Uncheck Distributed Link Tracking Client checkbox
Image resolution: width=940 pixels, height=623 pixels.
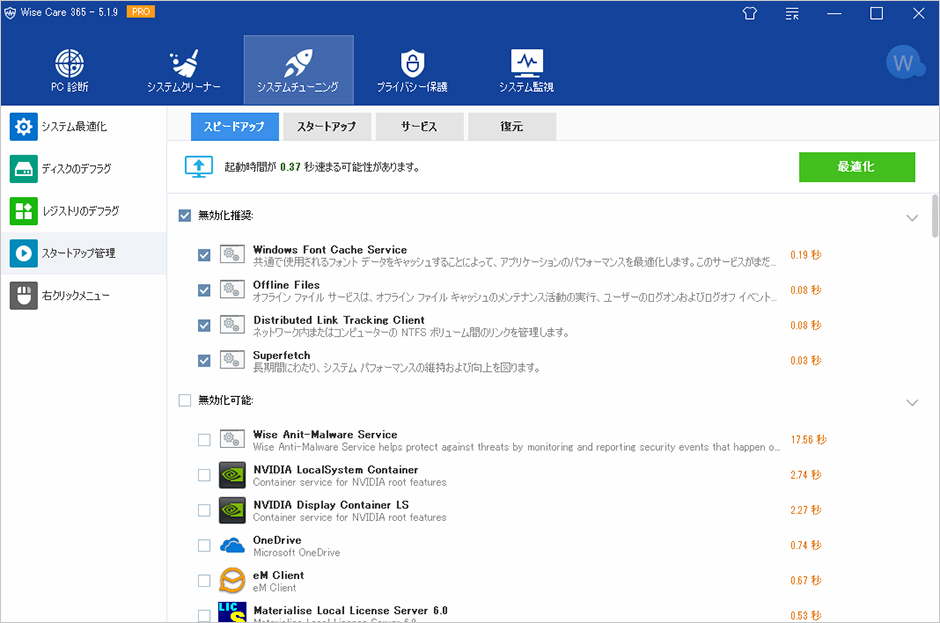point(204,325)
